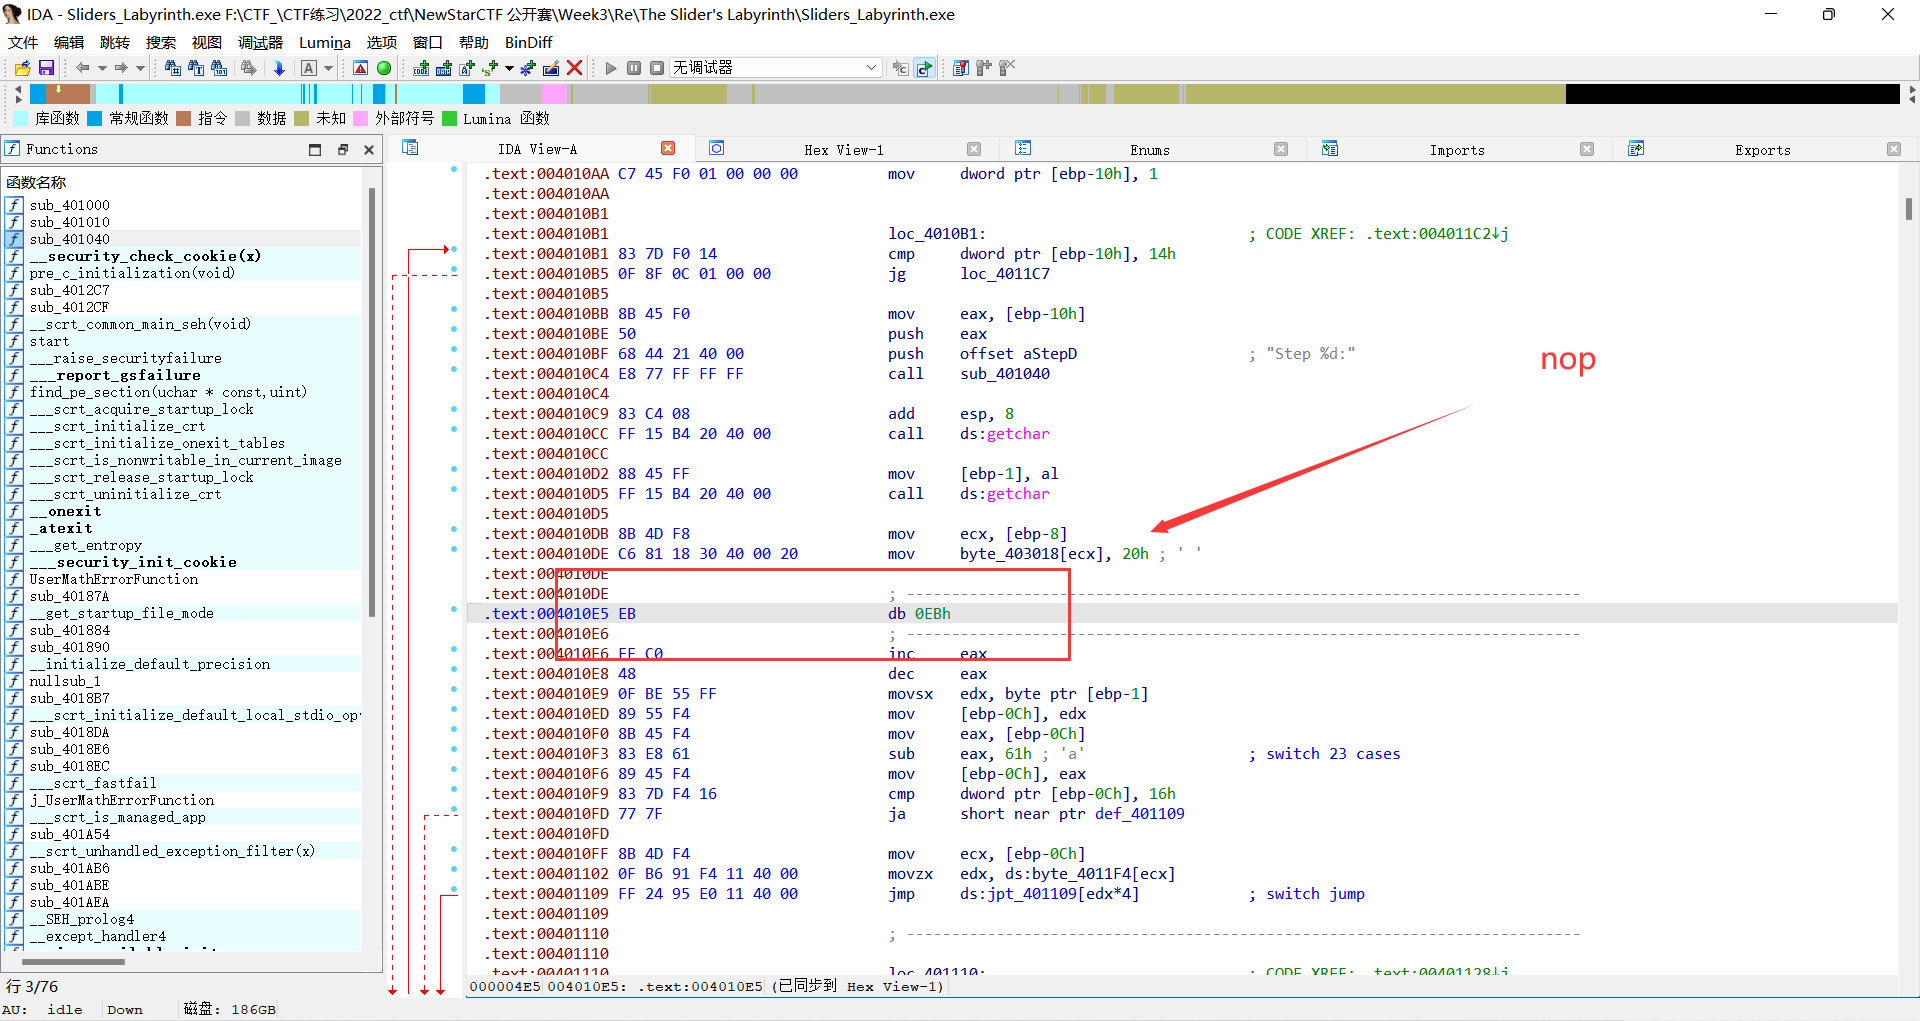
Task: Jump back with the left arrow icon
Action: tap(83, 68)
